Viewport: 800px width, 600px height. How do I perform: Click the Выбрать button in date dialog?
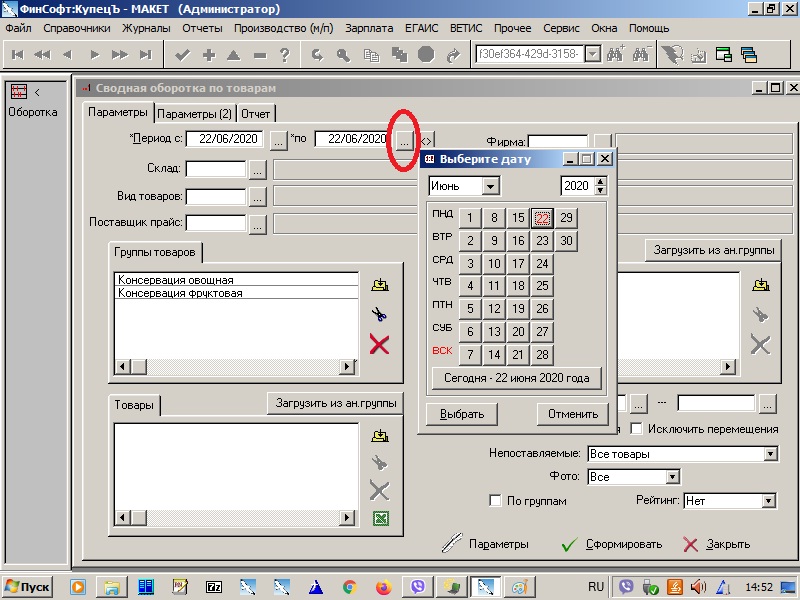(x=462, y=414)
